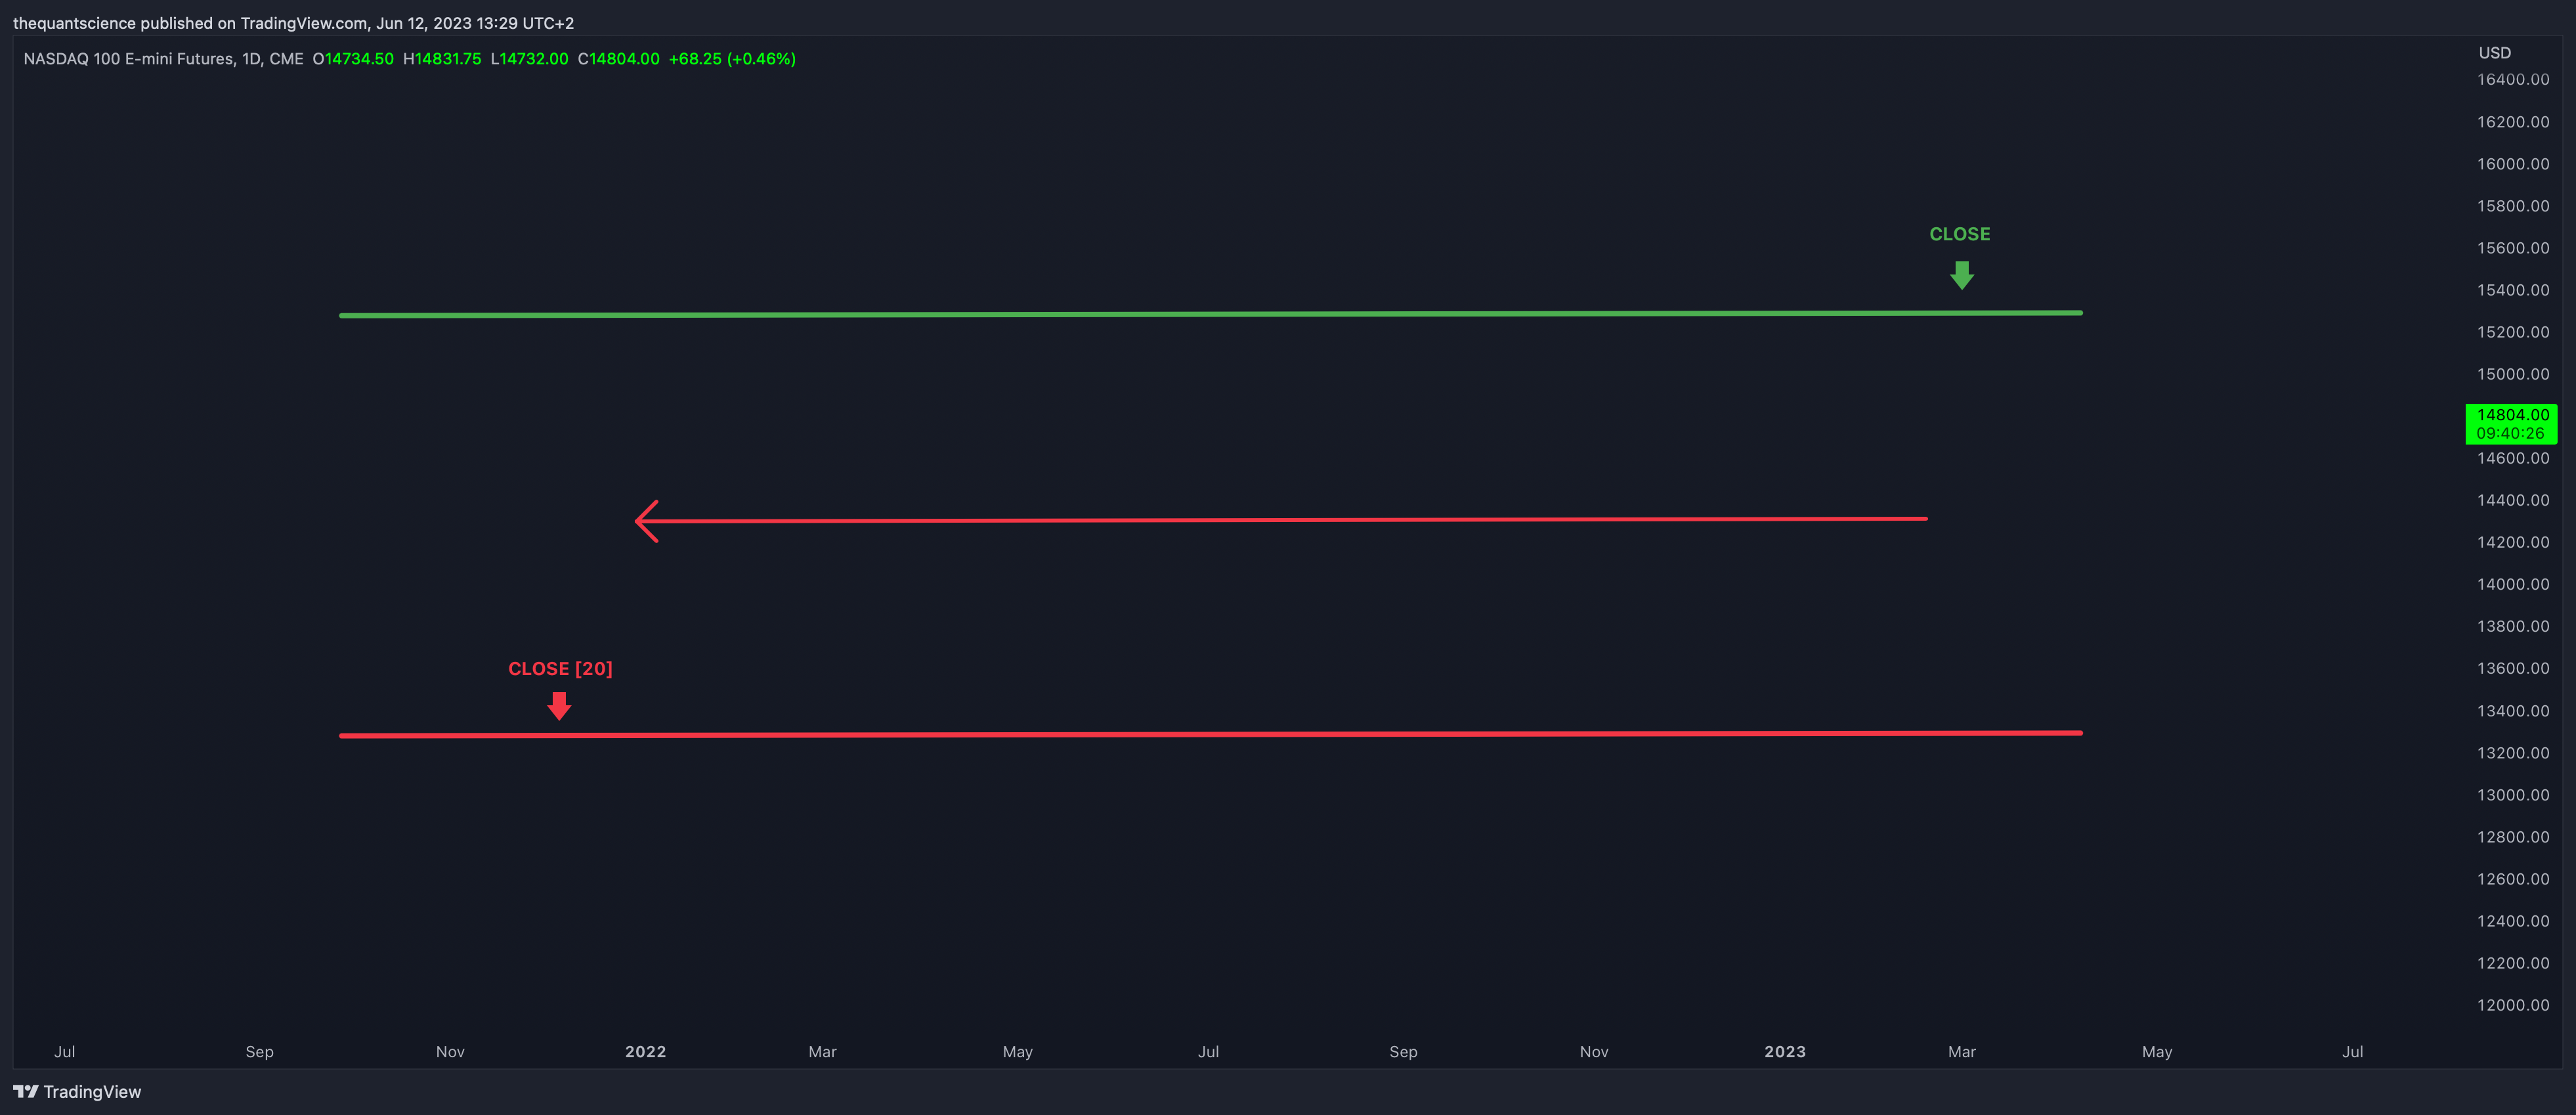This screenshot has height=1115, width=2576.
Task: Click the Sep label left of 2022 on time axis
Action: (259, 1051)
